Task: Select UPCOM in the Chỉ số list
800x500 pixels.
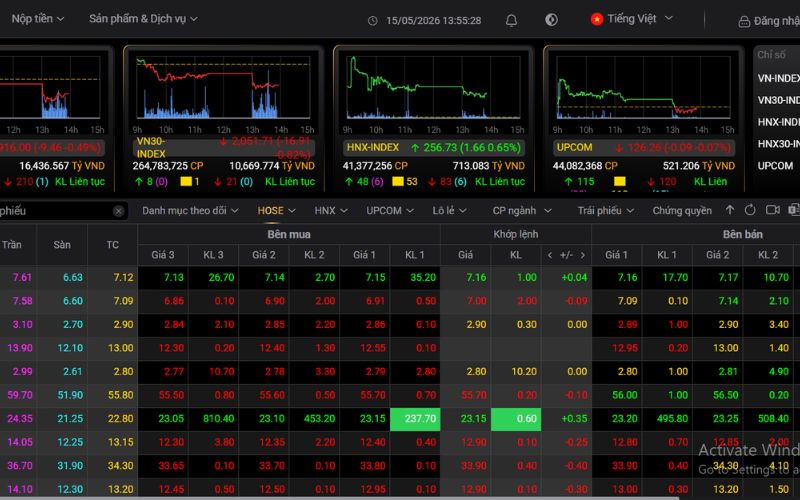Action: [x=776, y=166]
